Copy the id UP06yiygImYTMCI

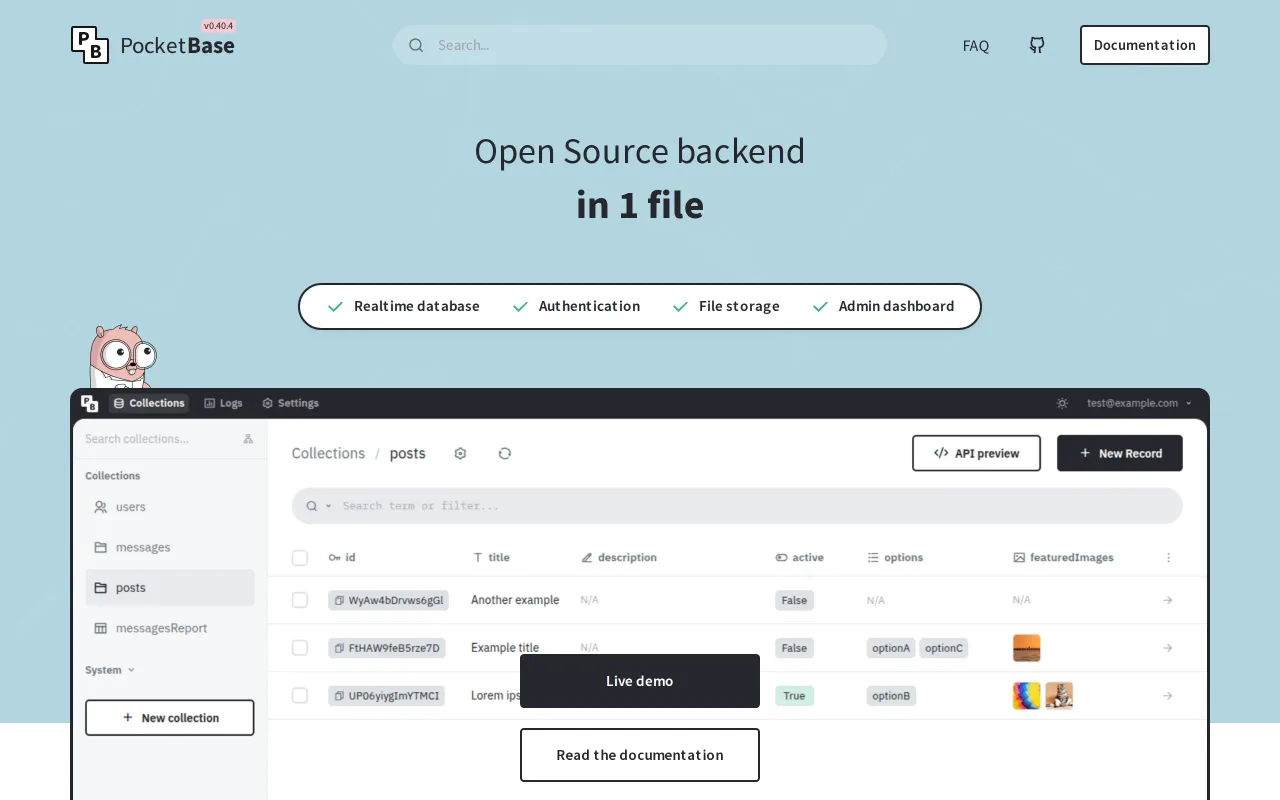[339, 696]
